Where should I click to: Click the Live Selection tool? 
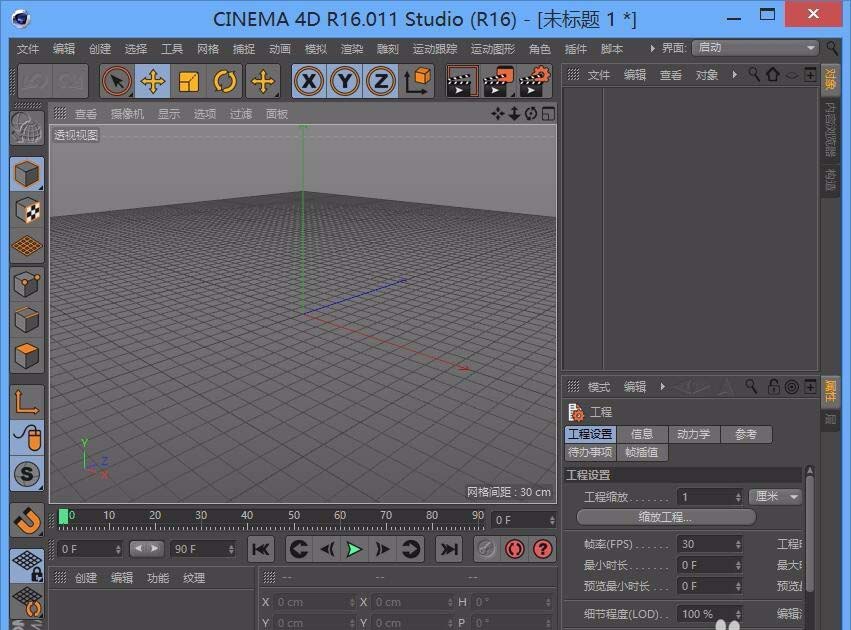(117, 81)
